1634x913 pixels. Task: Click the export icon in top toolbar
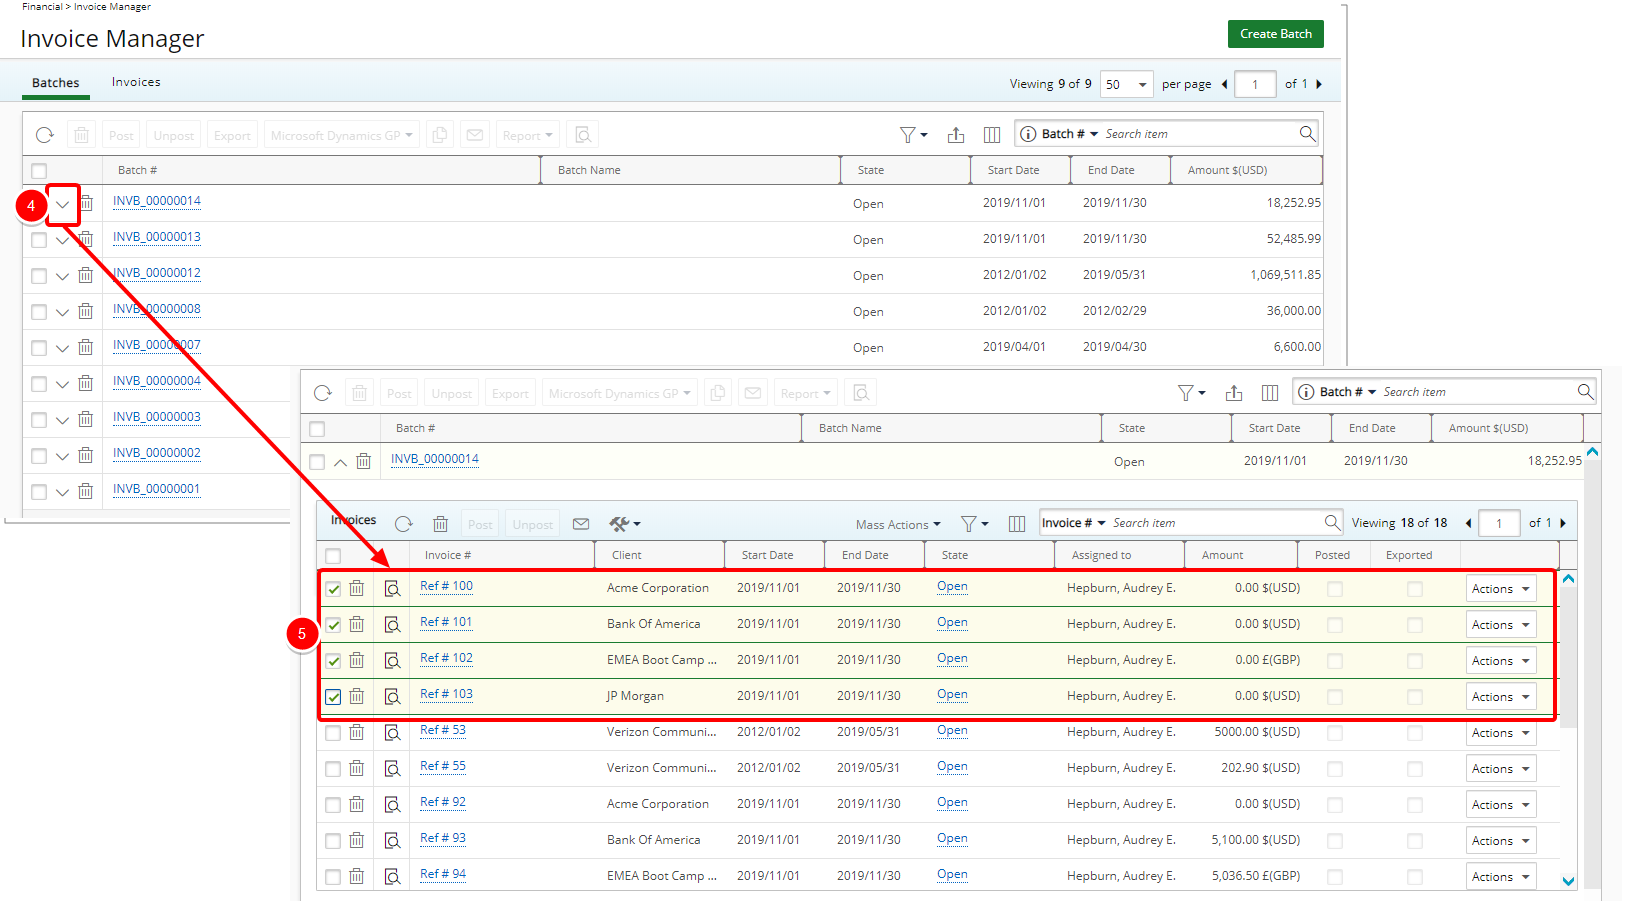coord(956,135)
